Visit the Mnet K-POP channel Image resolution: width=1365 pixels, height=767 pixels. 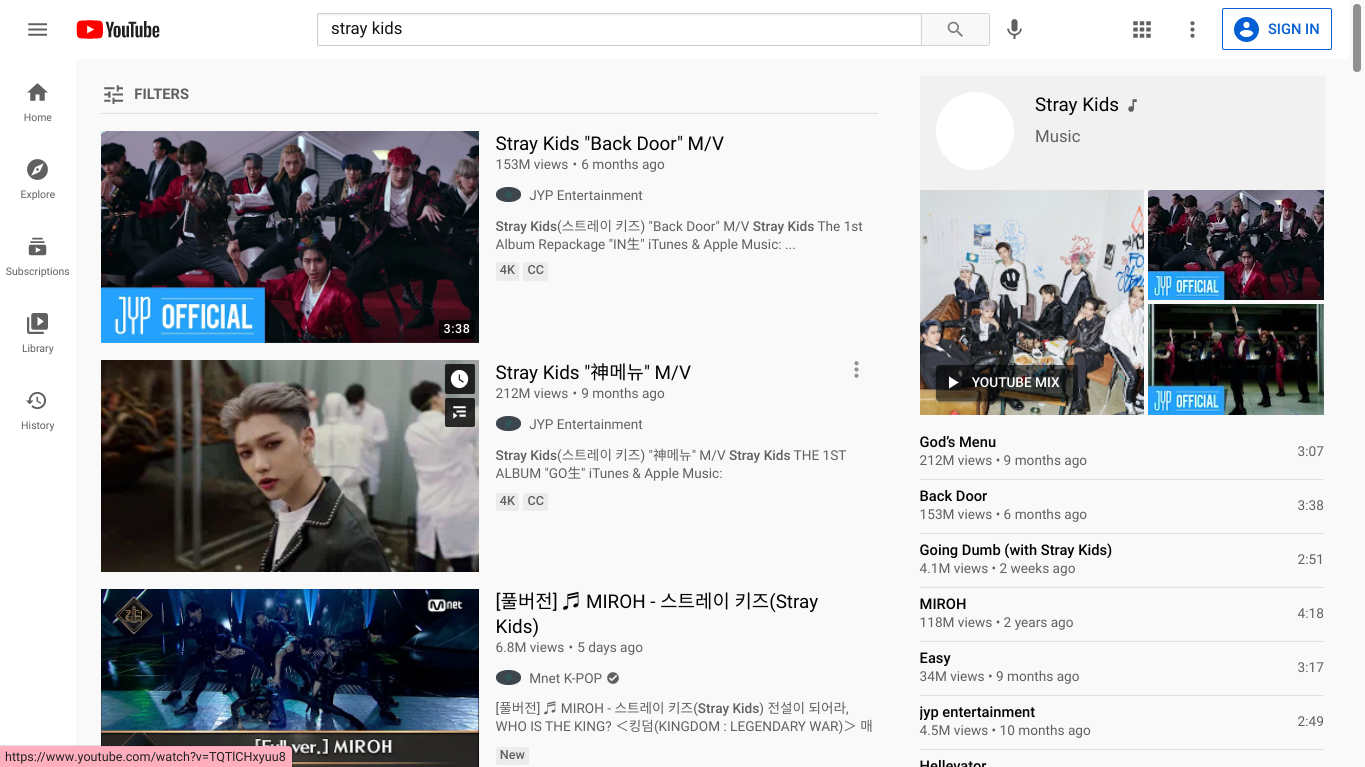pyautogui.click(x=566, y=678)
